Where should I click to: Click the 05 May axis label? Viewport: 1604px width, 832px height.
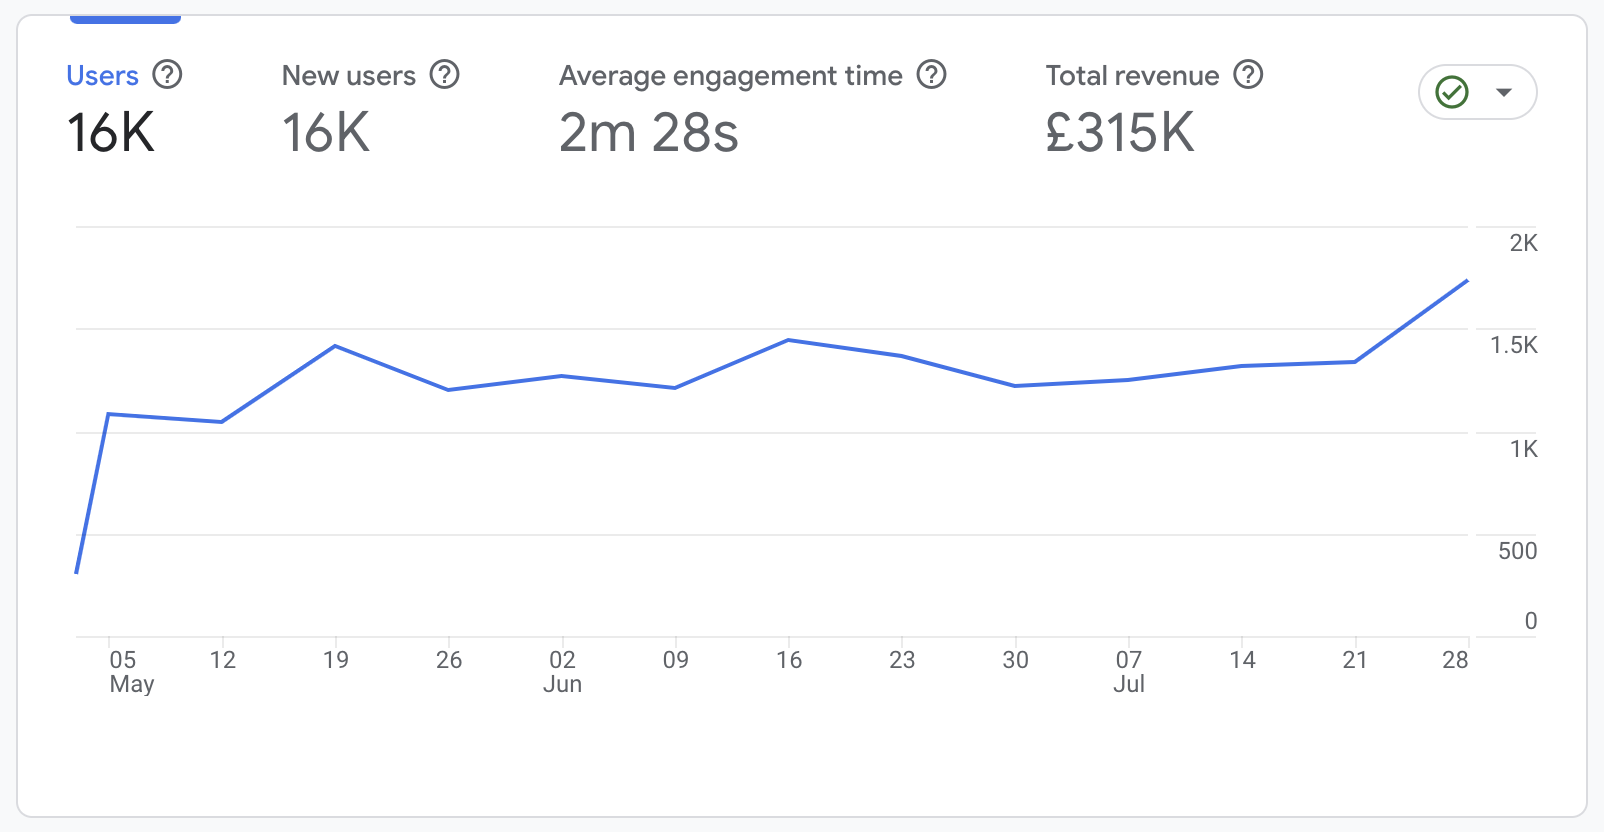(x=131, y=672)
